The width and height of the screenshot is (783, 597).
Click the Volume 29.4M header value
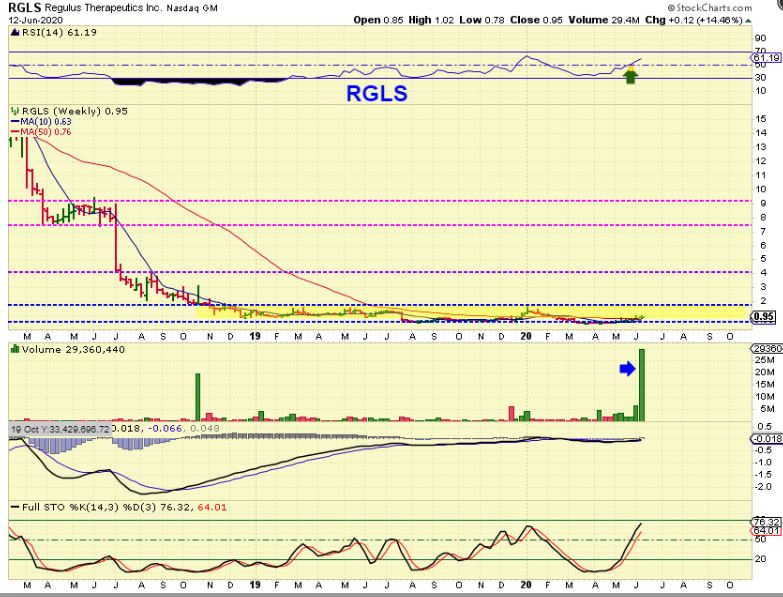point(604,20)
